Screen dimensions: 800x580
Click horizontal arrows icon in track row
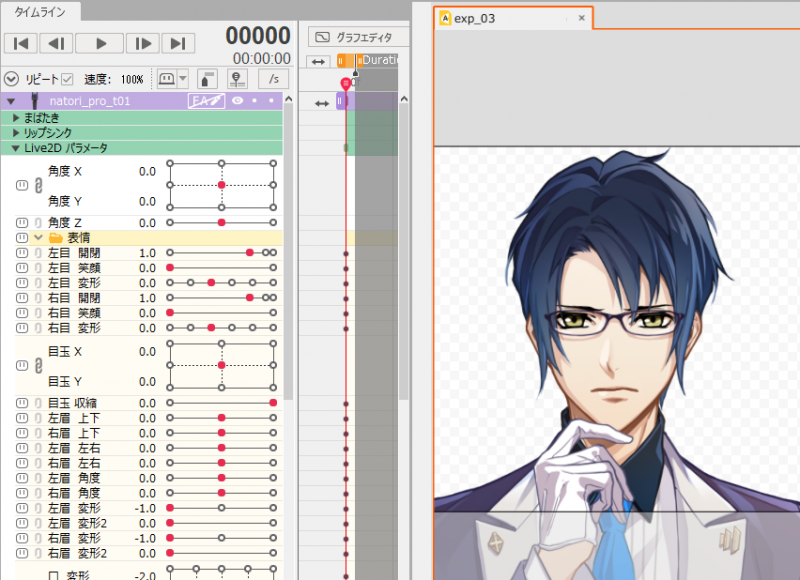coord(322,104)
